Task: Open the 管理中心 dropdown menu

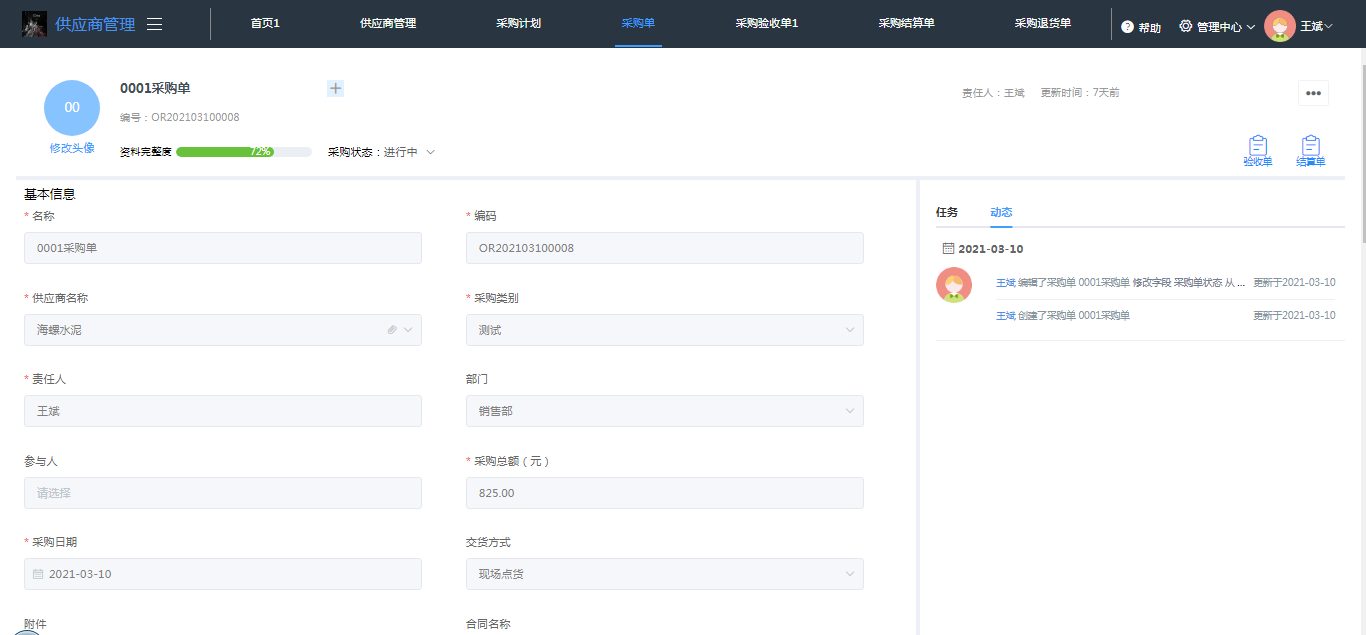Action: [1216, 27]
